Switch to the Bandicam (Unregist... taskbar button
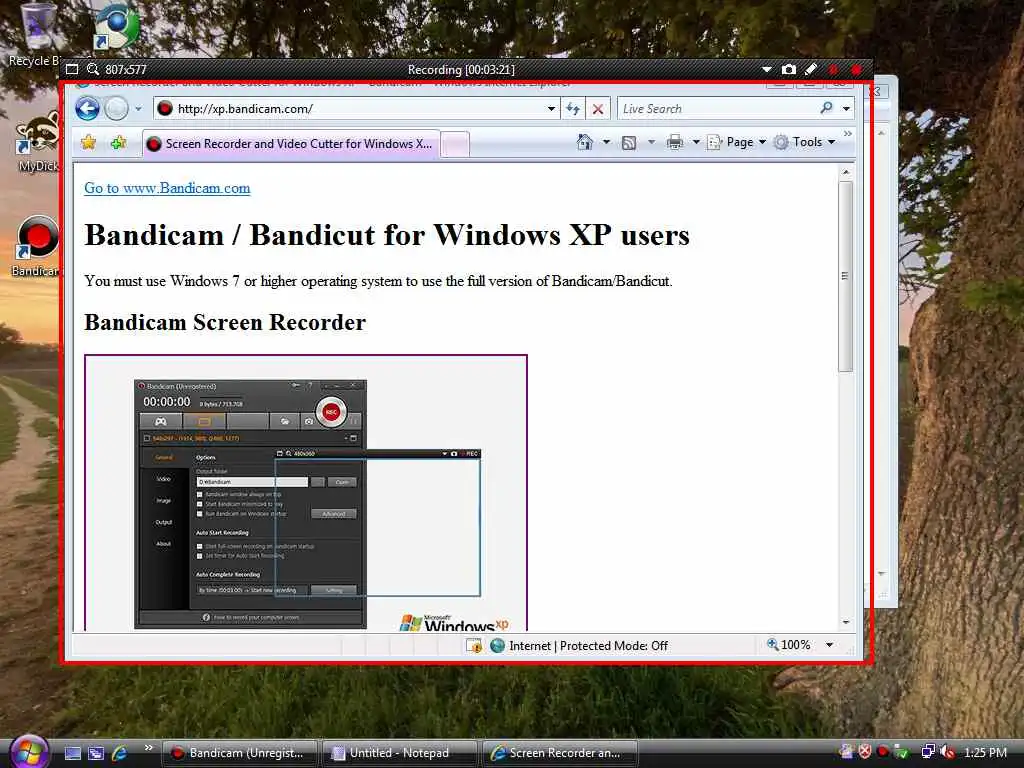Viewport: 1024px width, 768px height. (x=239, y=753)
